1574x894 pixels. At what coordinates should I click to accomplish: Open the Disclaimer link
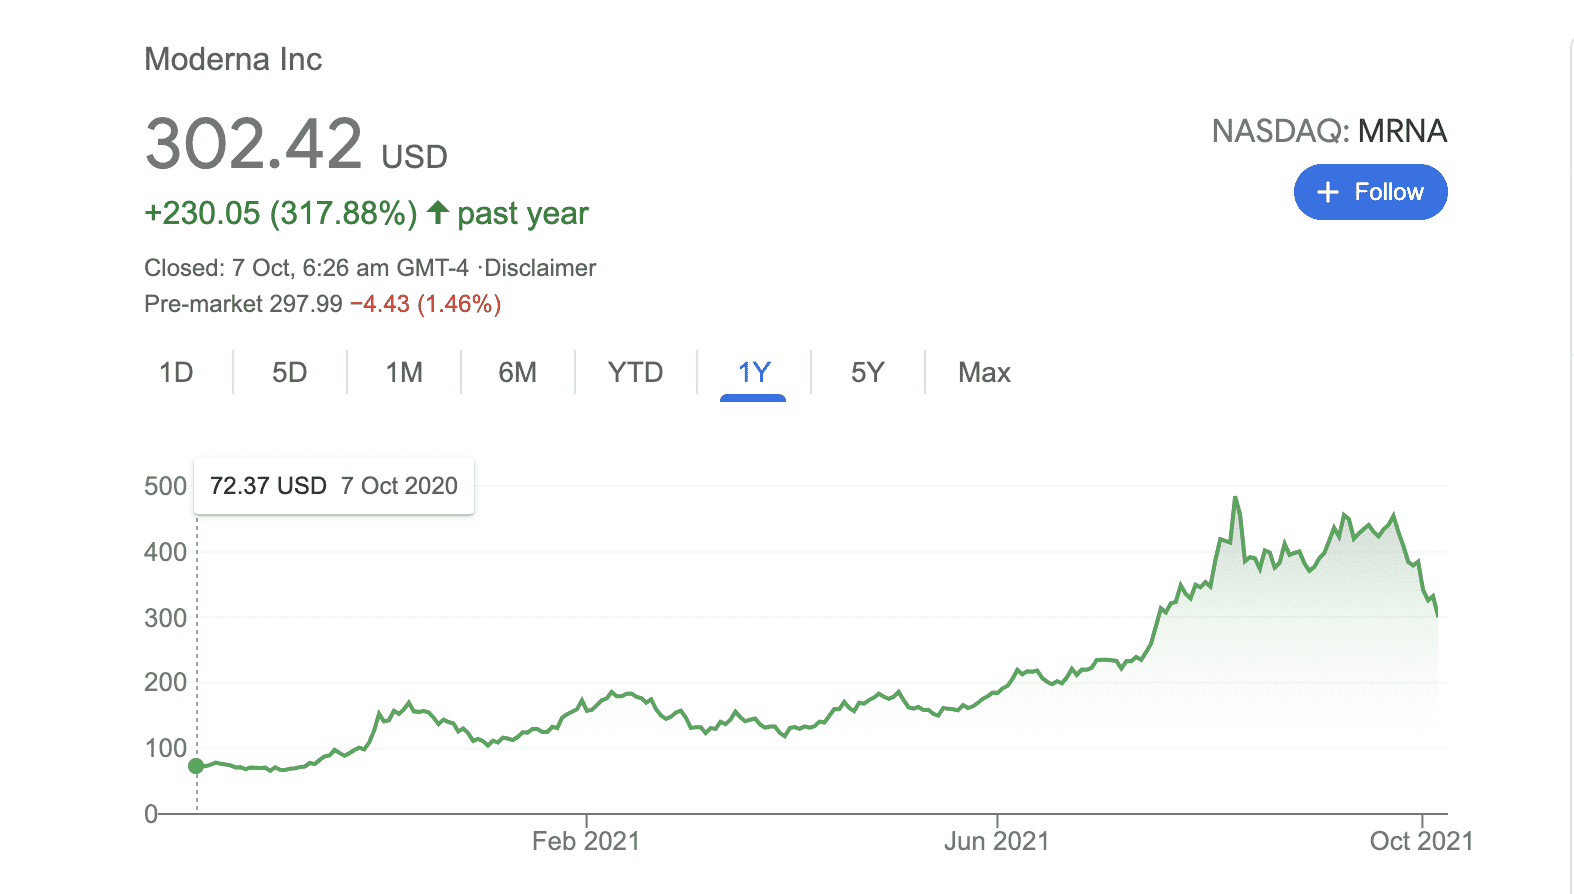tap(540, 268)
